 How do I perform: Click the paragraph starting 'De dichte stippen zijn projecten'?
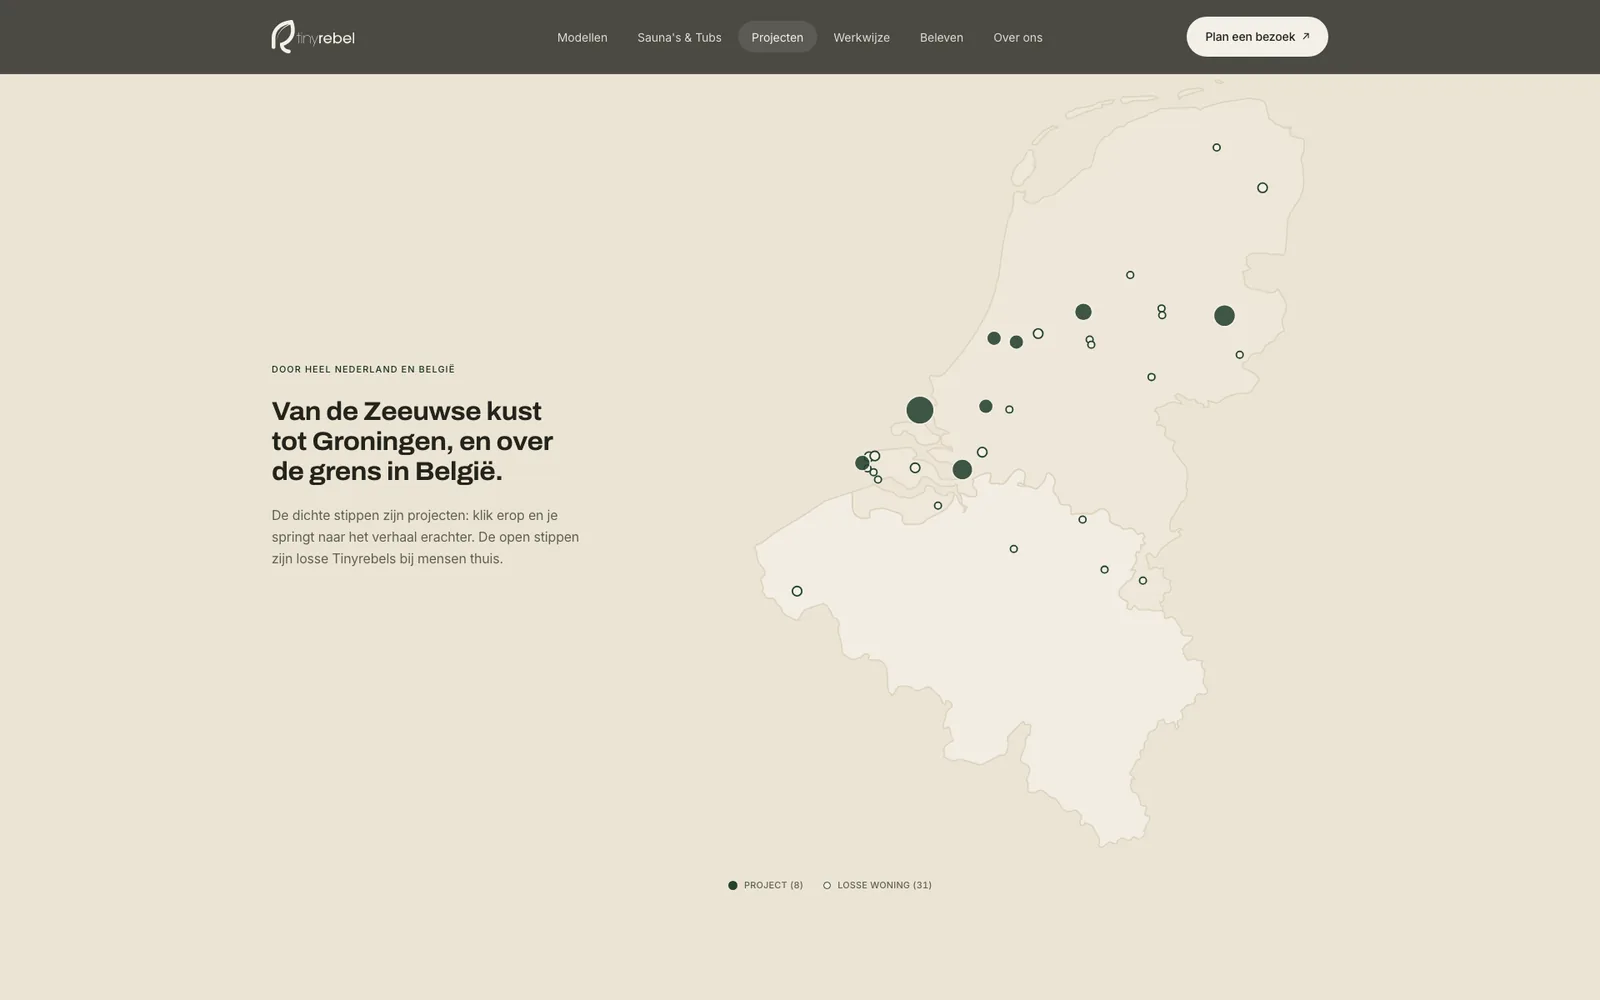426,537
